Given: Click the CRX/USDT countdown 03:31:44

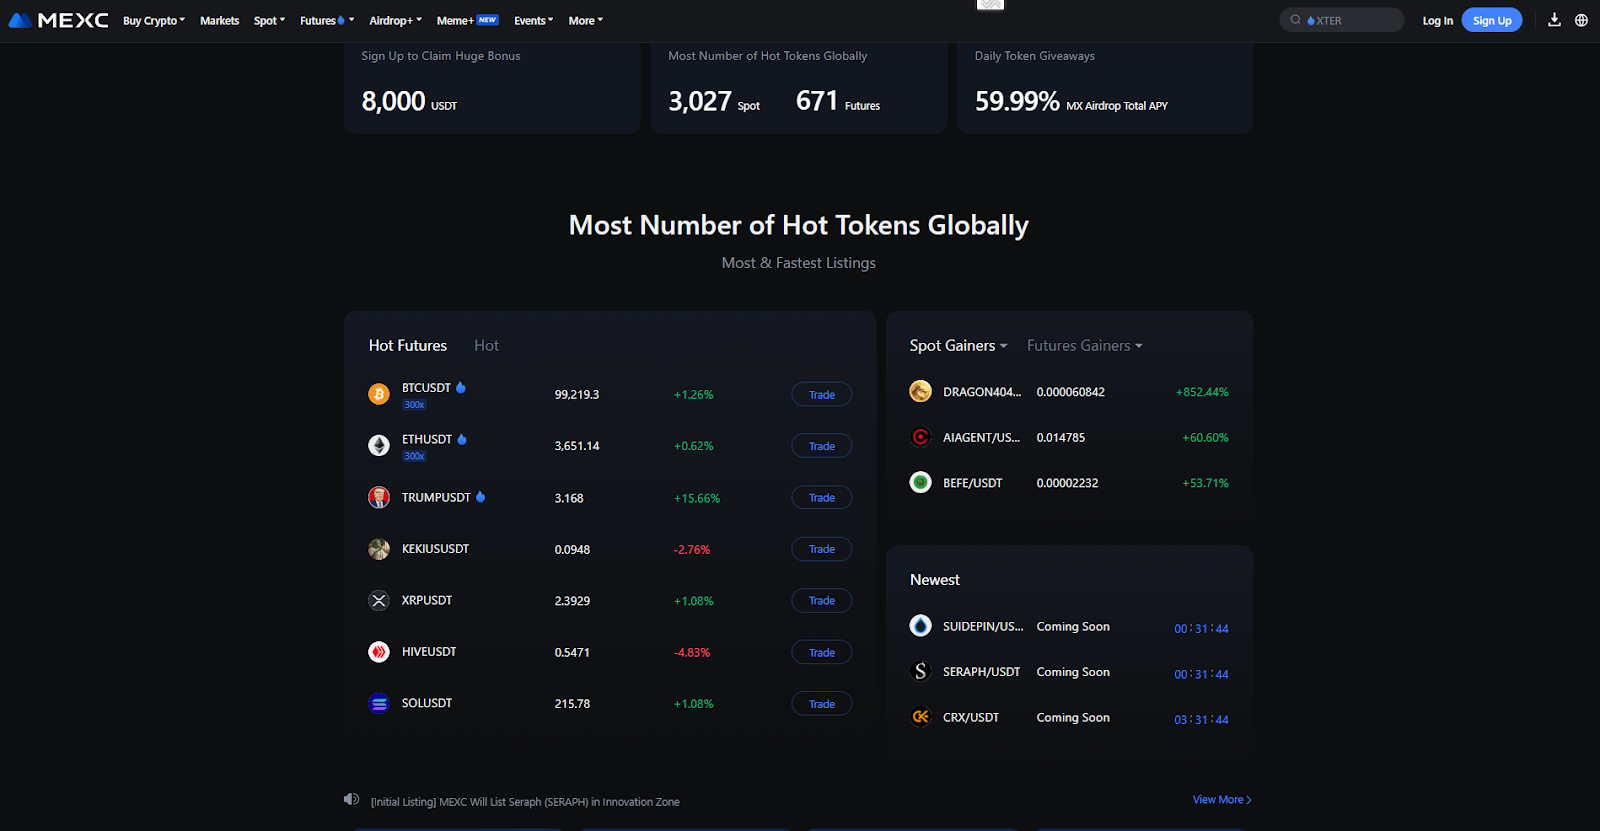Looking at the screenshot, I should coord(1201,719).
